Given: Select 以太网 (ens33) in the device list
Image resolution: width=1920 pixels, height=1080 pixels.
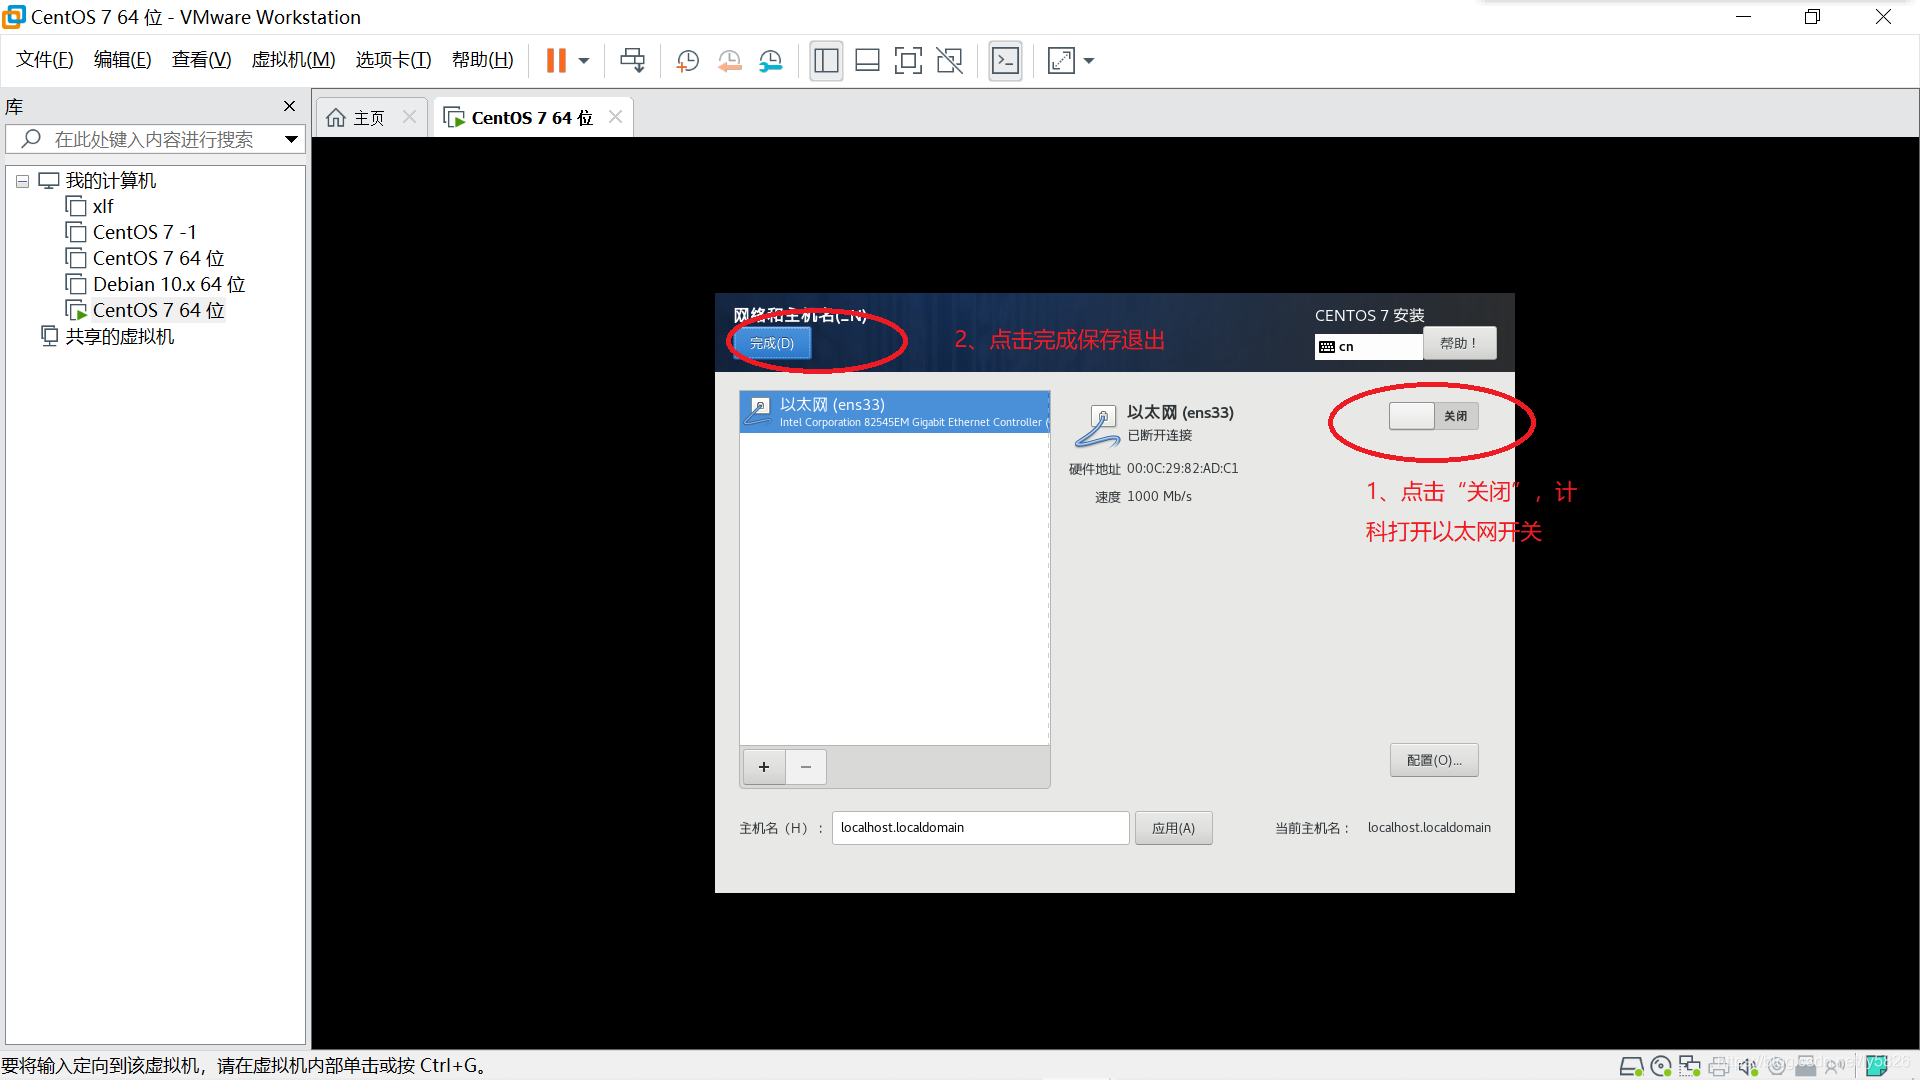Looking at the screenshot, I should (894, 412).
